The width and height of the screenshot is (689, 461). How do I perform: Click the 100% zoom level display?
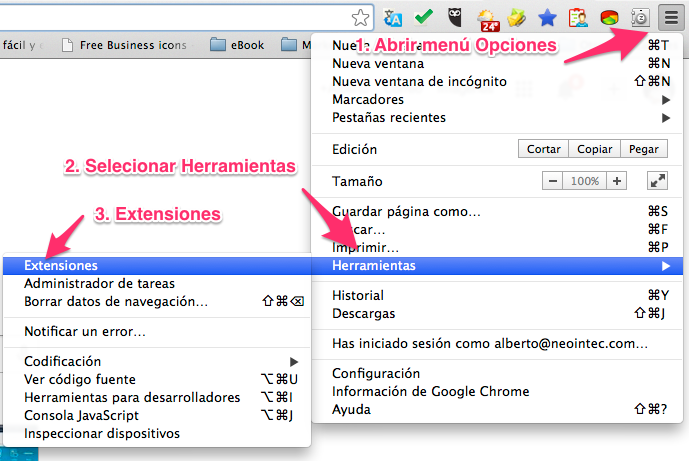click(584, 181)
